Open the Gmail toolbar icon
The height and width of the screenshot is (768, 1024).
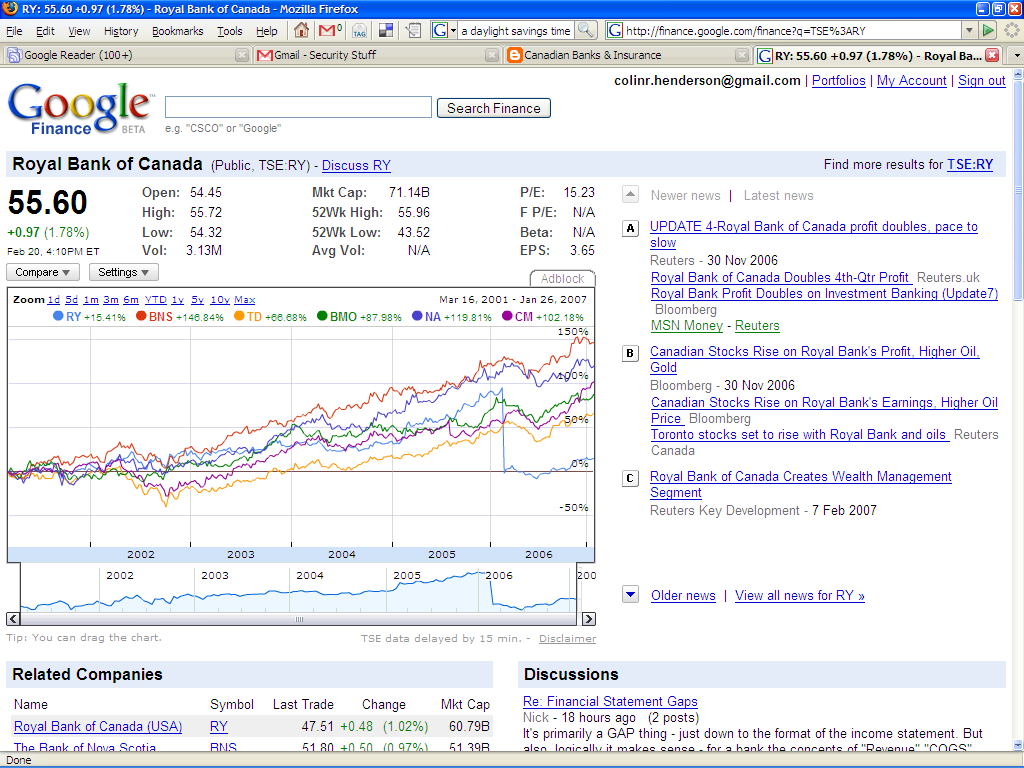click(330, 31)
